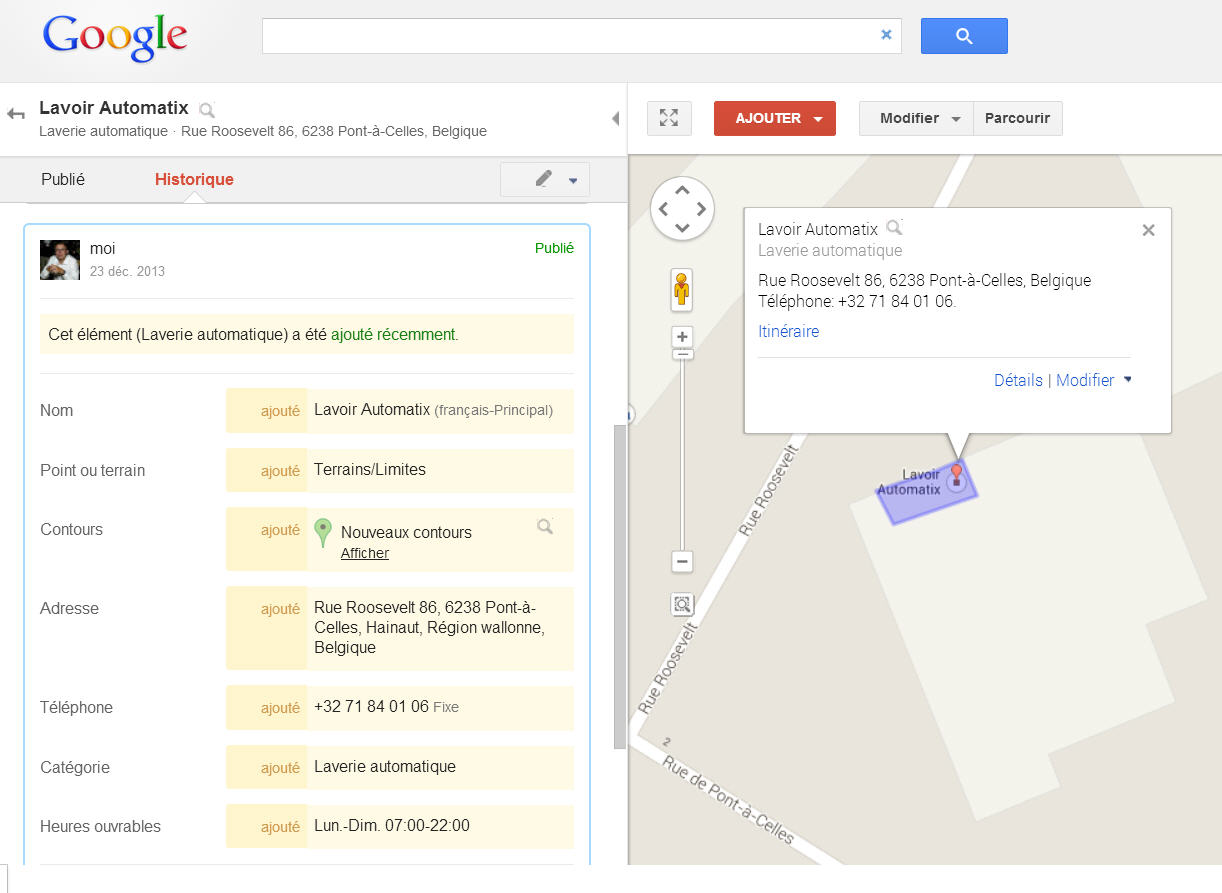Click the Modifier link in the info window
The width and height of the screenshot is (1222, 893).
click(1085, 380)
